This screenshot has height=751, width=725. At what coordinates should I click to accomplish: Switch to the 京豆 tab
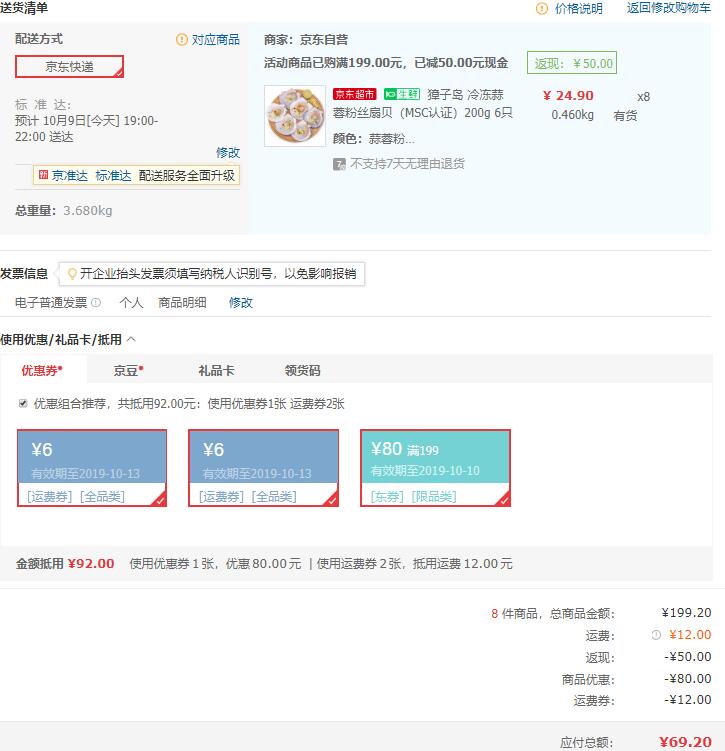point(129,370)
